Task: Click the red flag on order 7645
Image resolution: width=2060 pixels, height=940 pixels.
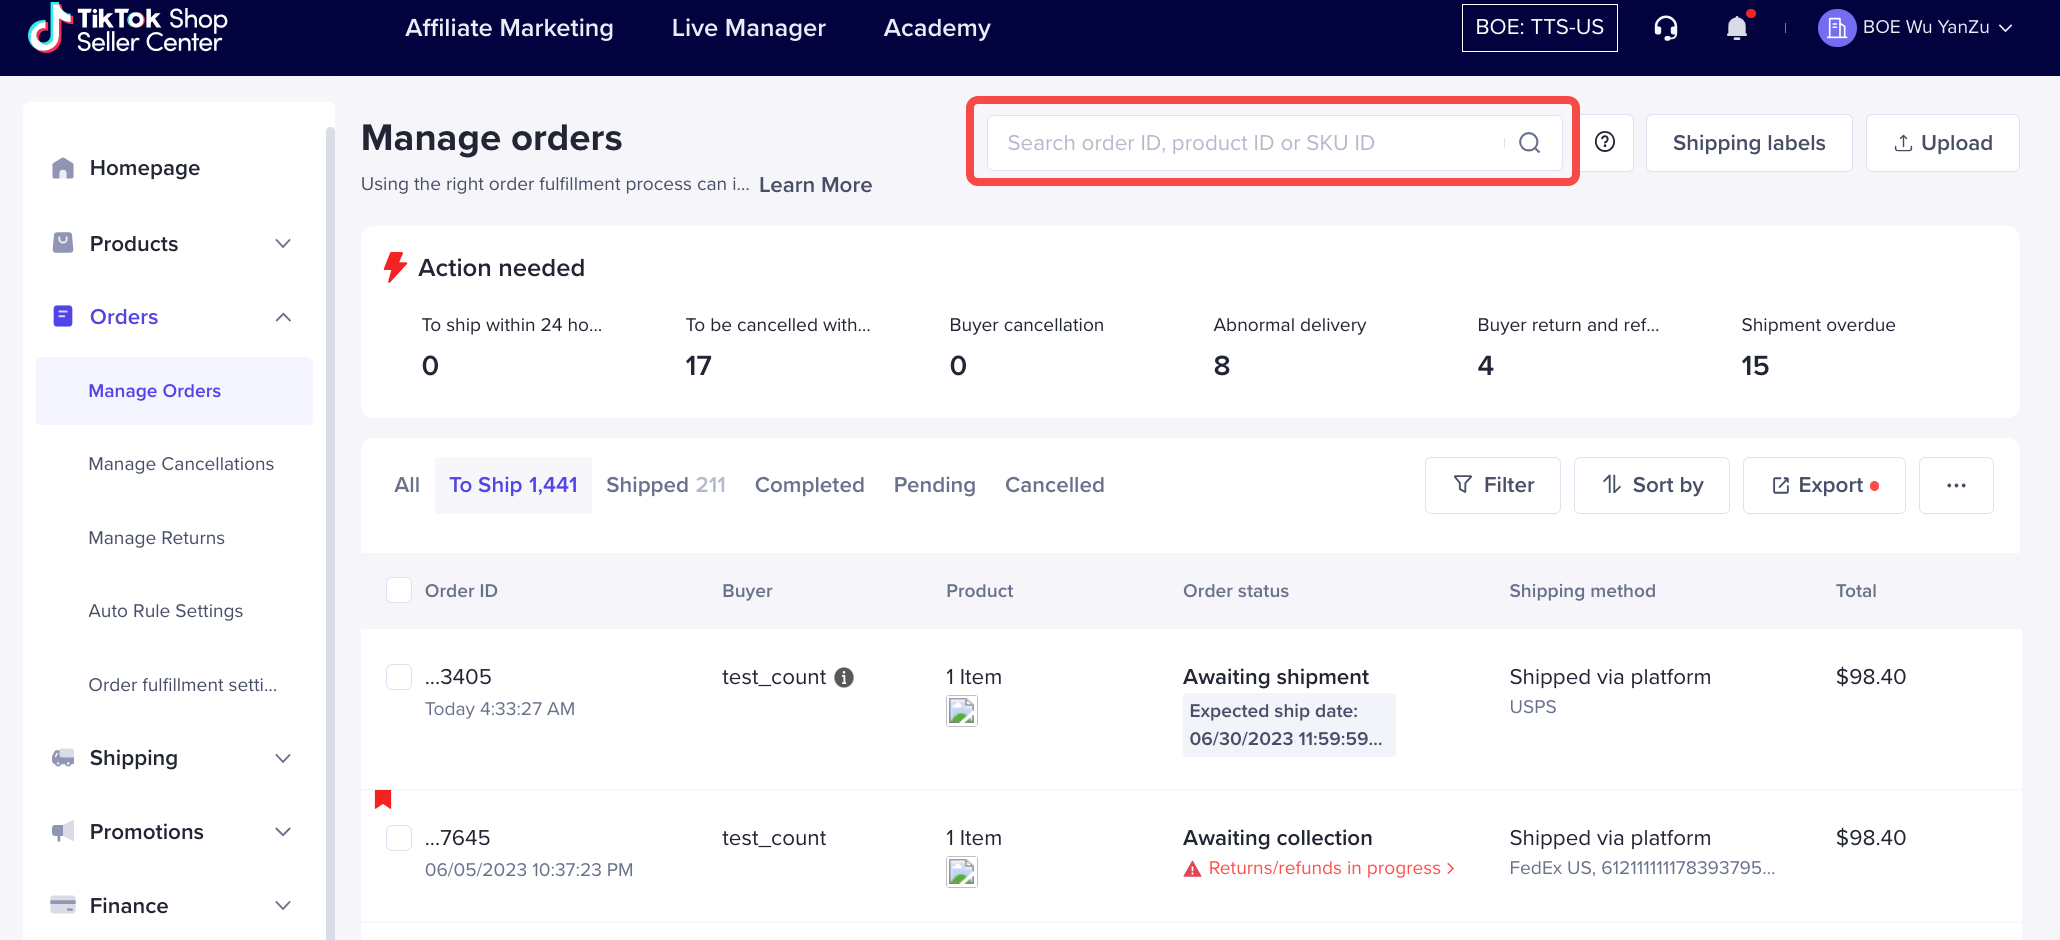Action: [x=383, y=799]
